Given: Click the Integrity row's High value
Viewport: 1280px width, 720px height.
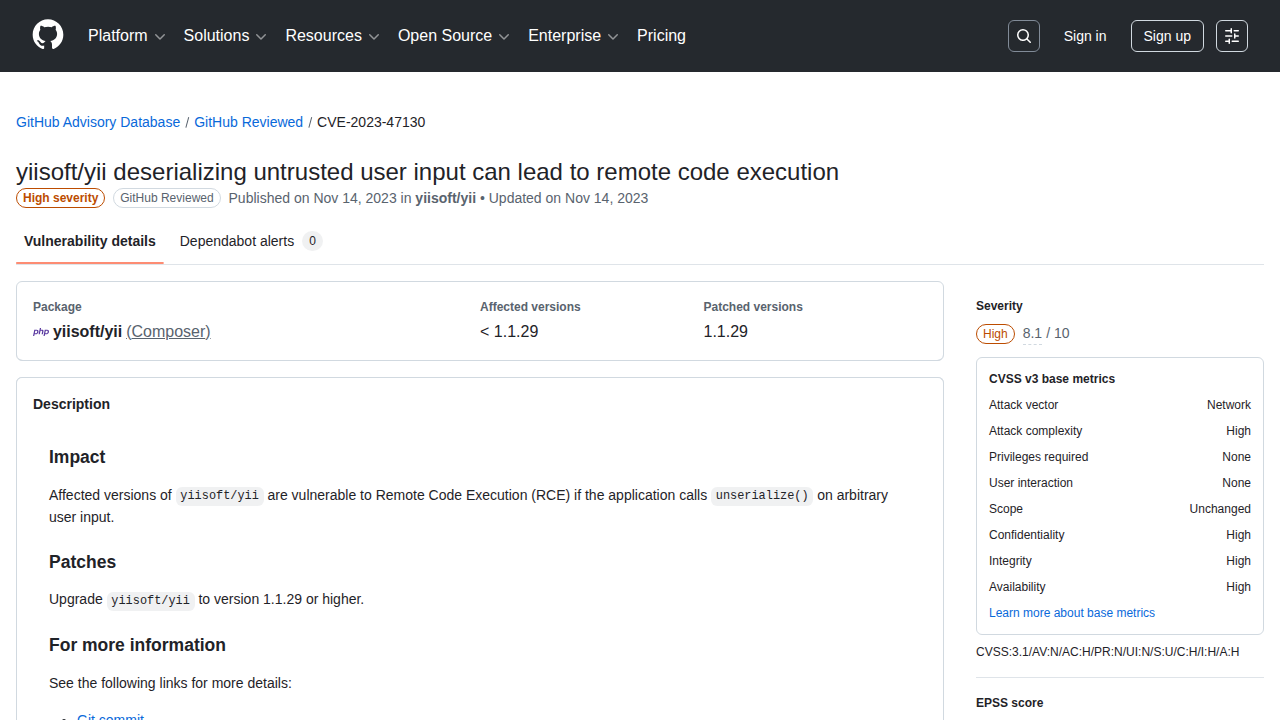Looking at the screenshot, I should point(1238,561).
